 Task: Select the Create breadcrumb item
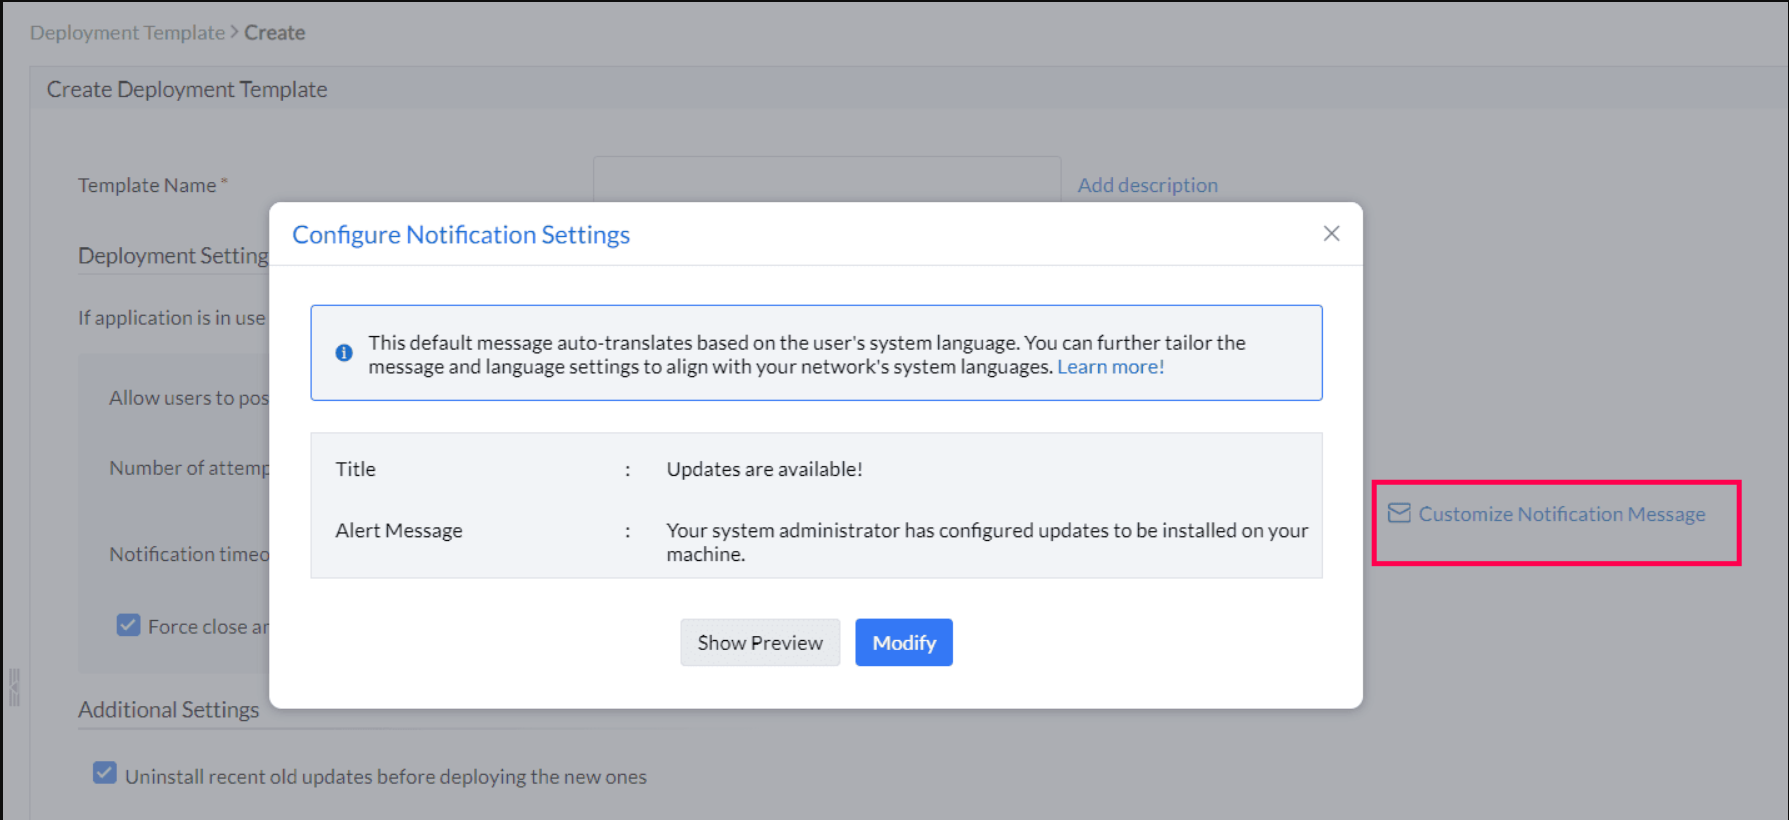click(x=275, y=33)
